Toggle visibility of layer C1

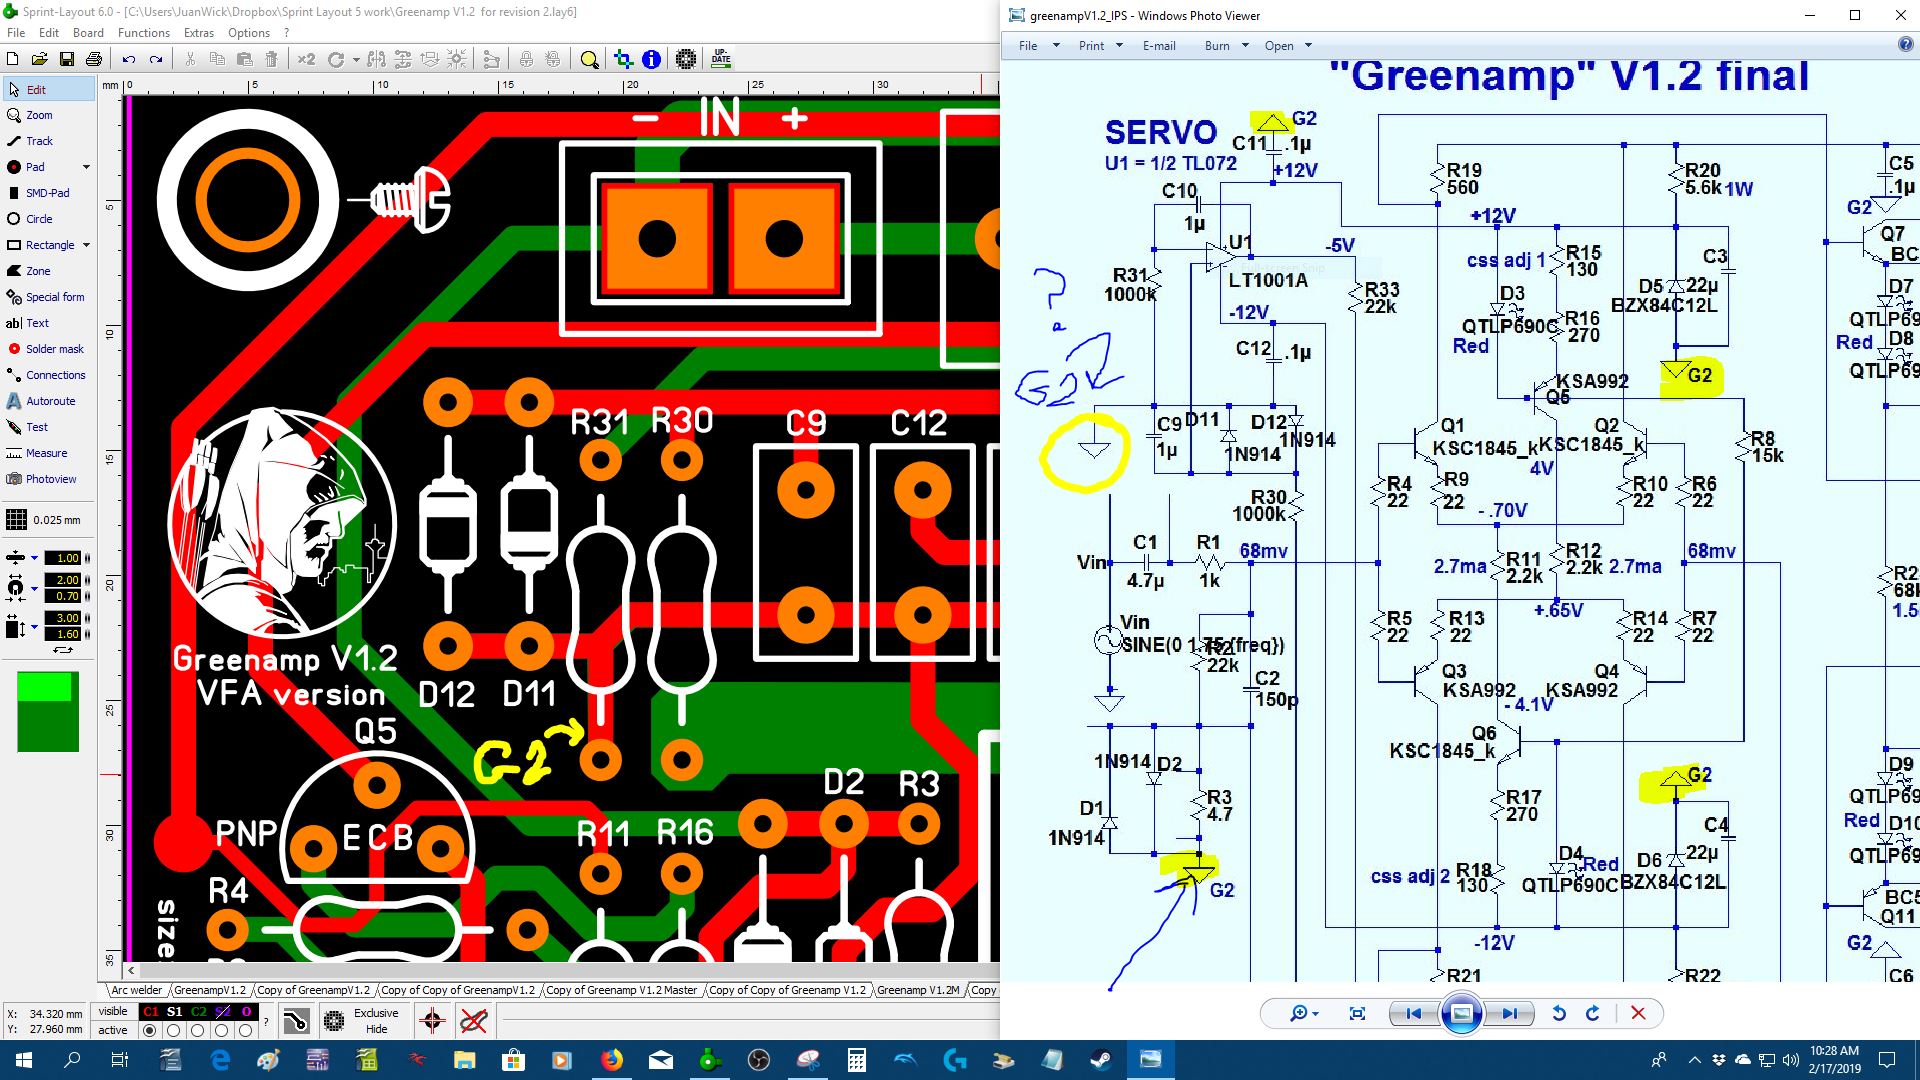tap(150, 1012)
